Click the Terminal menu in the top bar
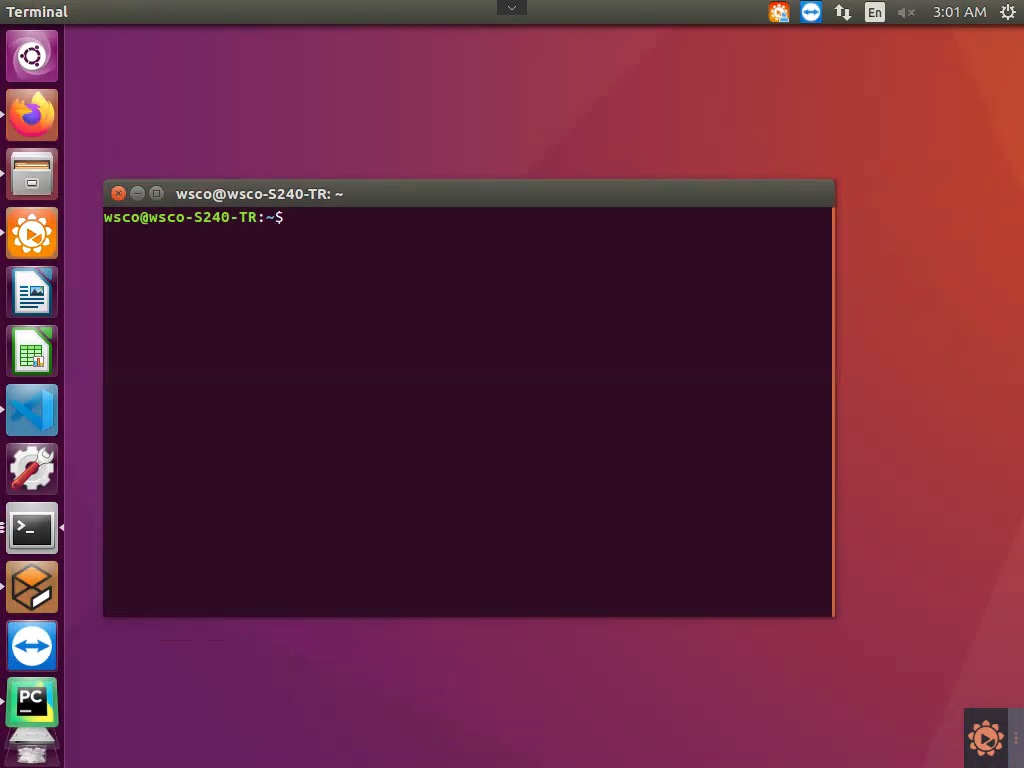The image size is (1024, 768). [37, 12]
